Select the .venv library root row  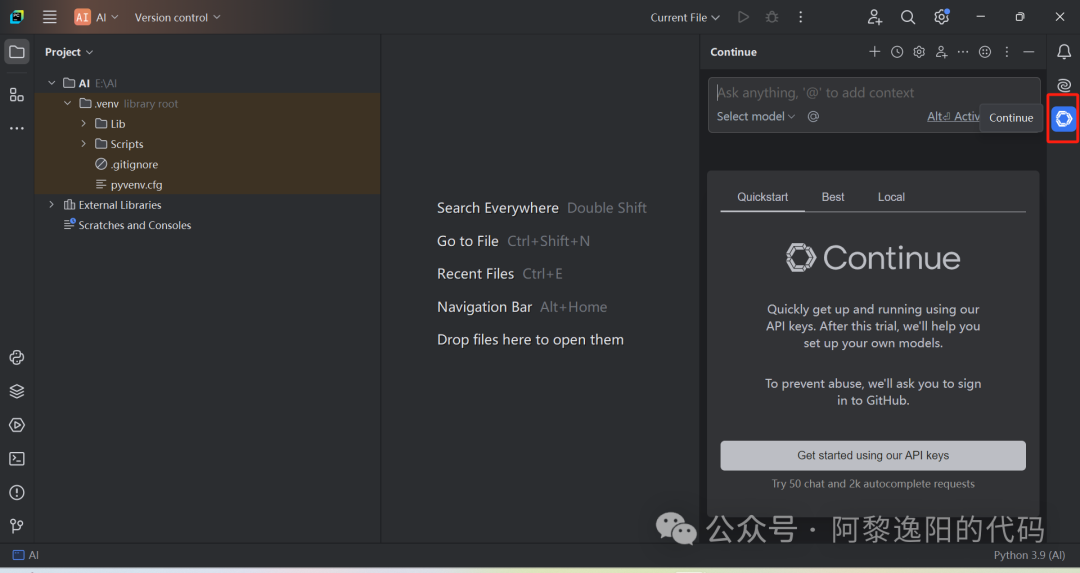tap(207, 103)
